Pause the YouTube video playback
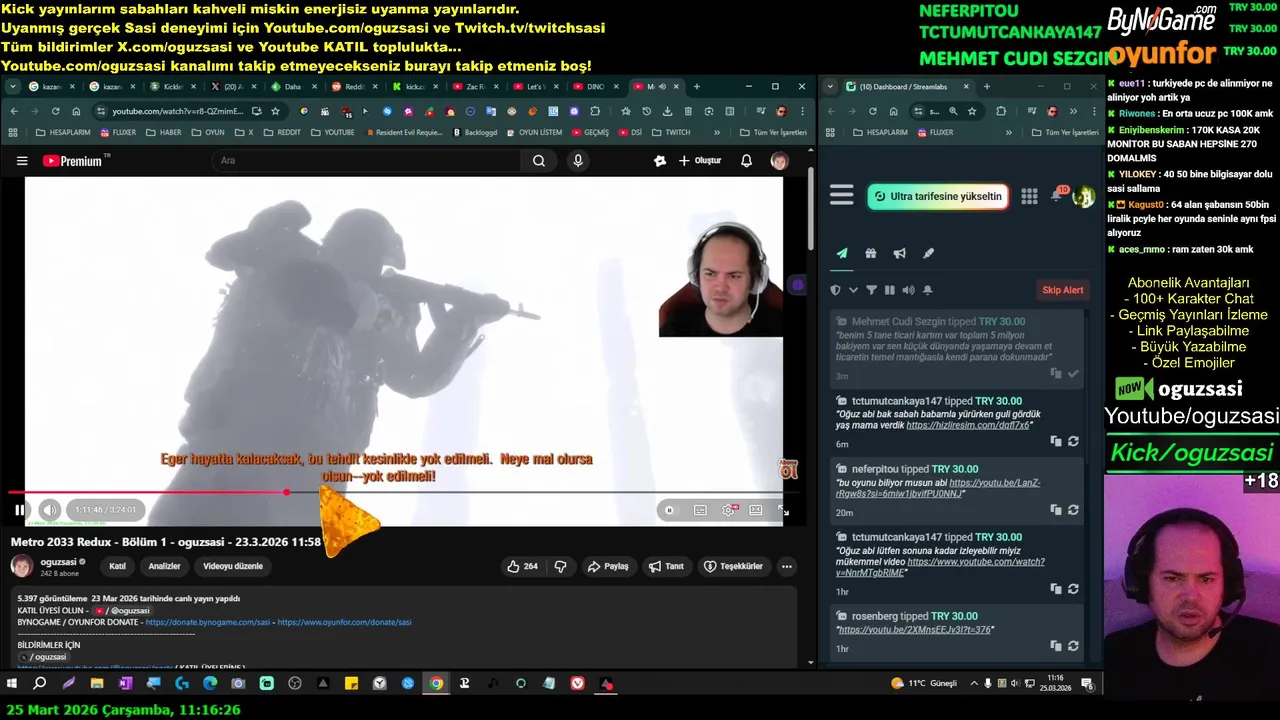The image size is (1280, 720). [x=20, y=510]
